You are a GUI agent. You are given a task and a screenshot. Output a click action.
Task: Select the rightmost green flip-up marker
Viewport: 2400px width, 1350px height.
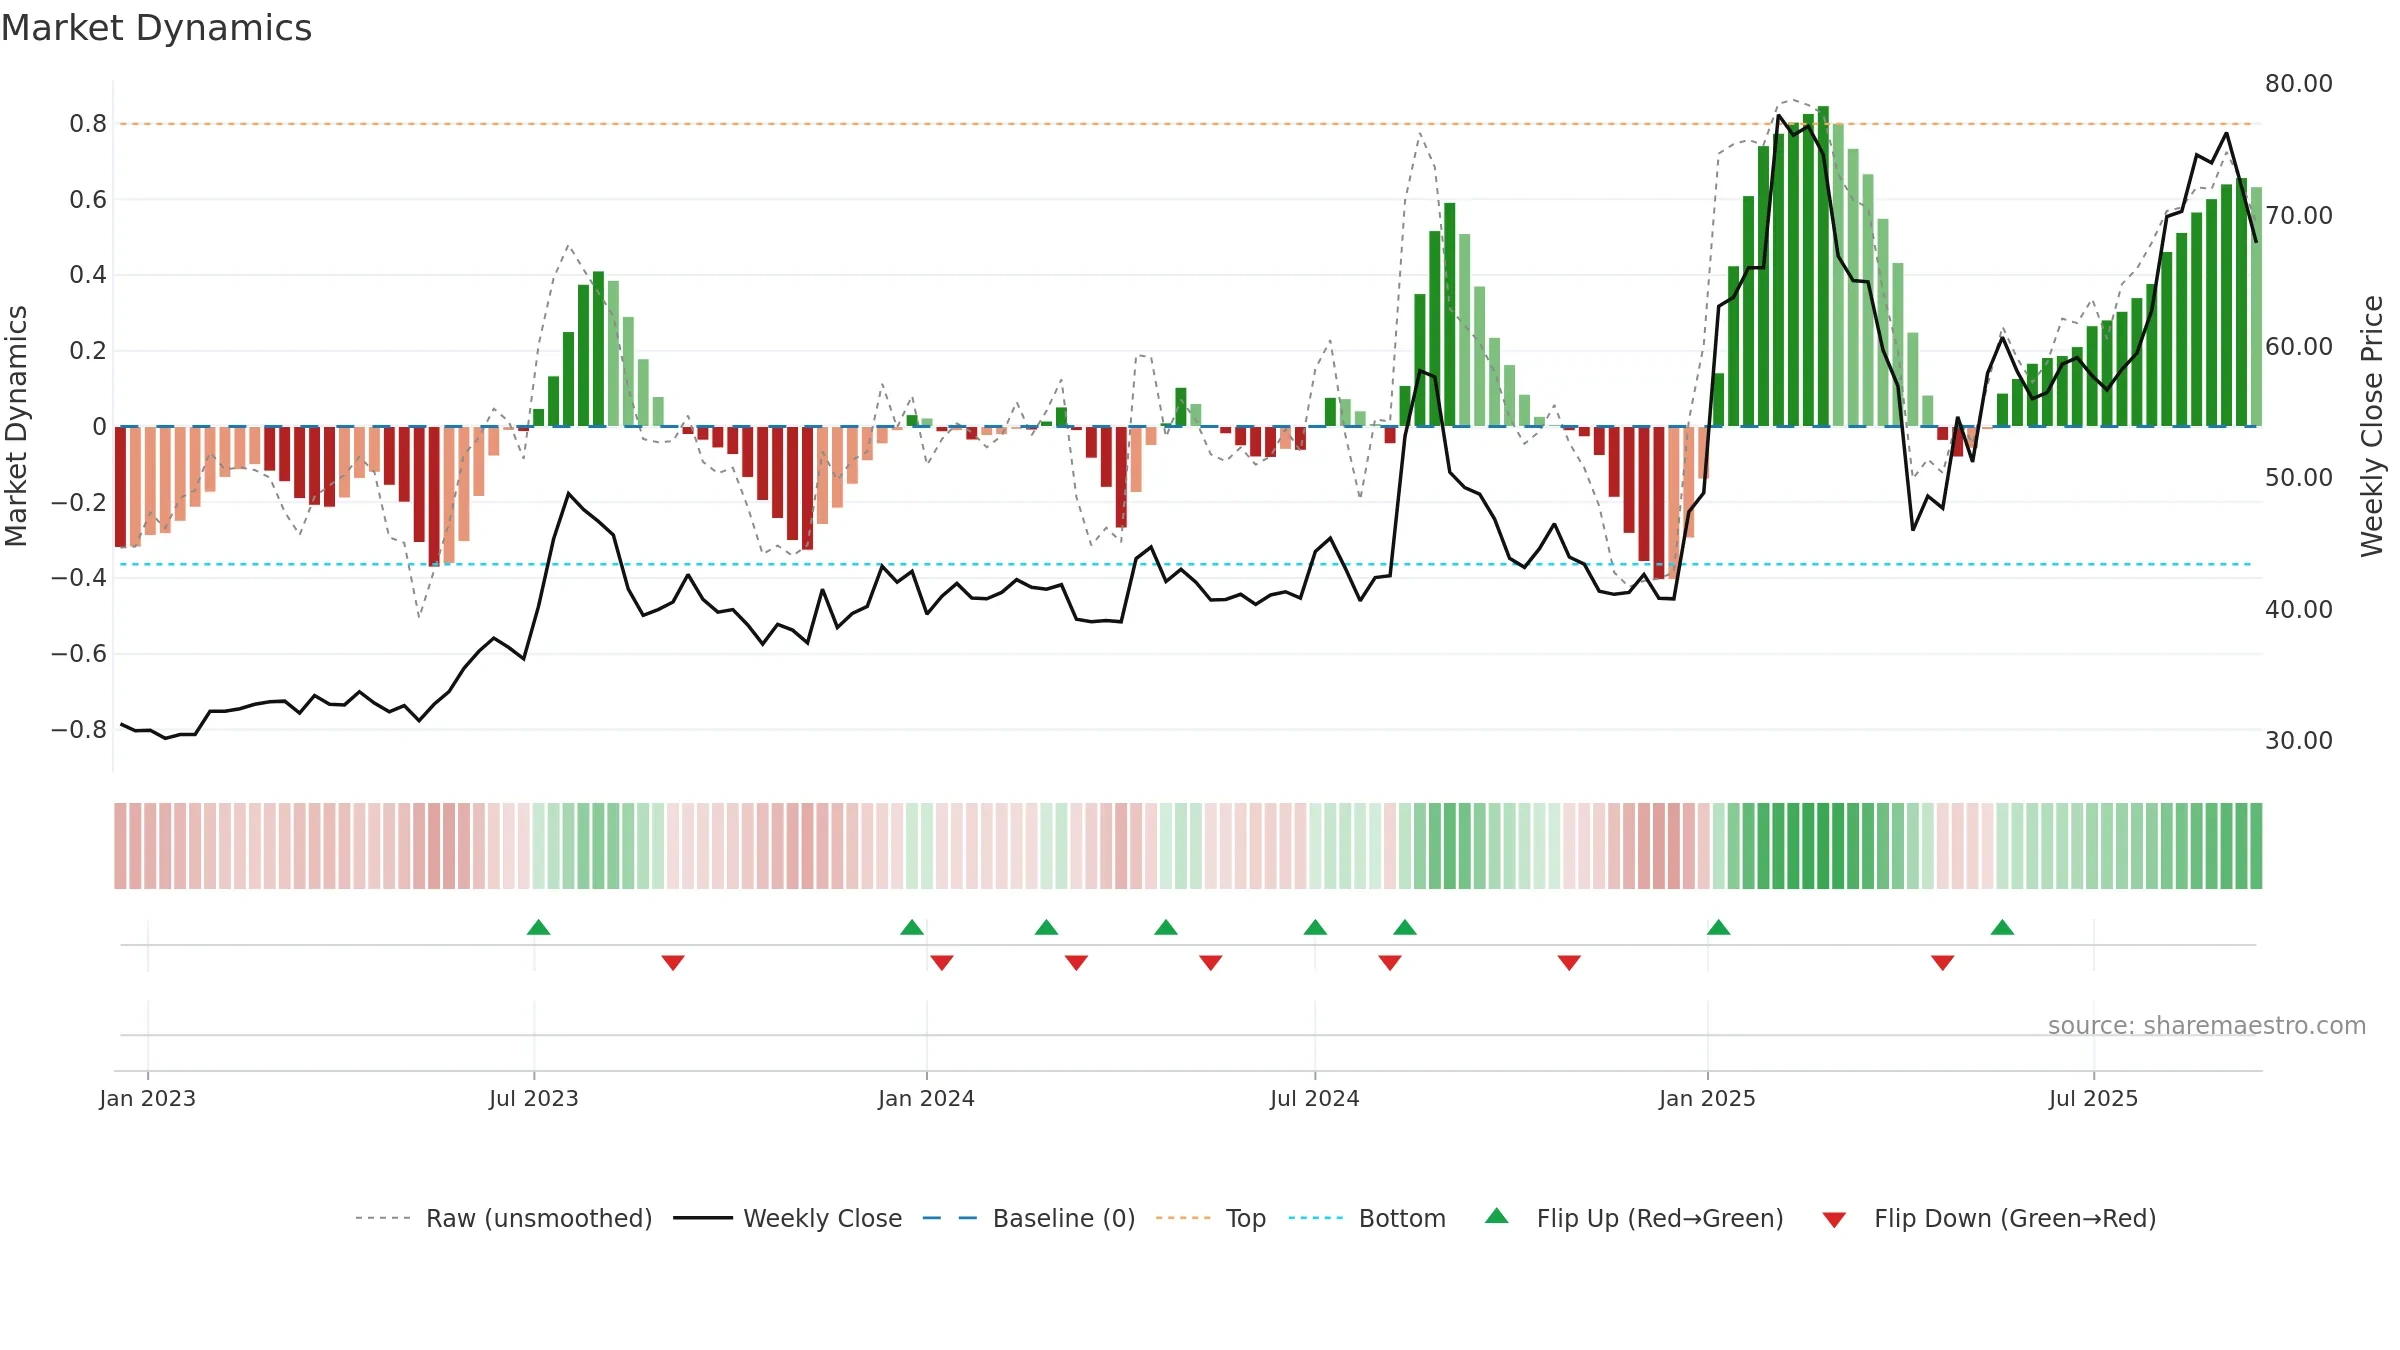pyautogui.click(x=2002, y=927)
